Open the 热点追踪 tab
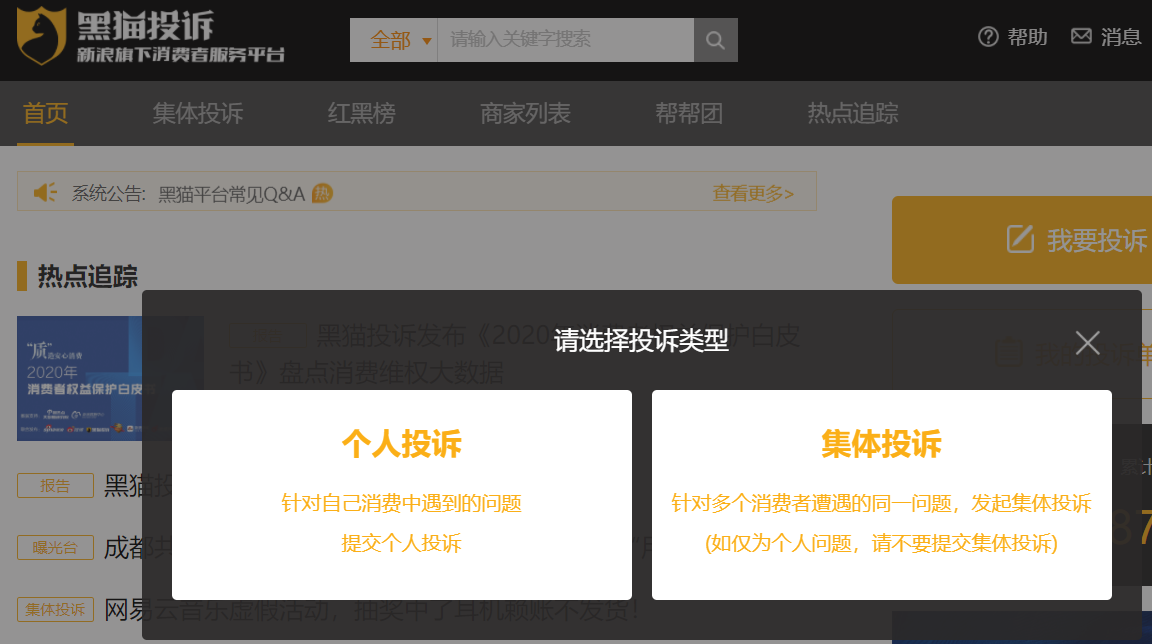1152x644 pixels. click(852, 113)
